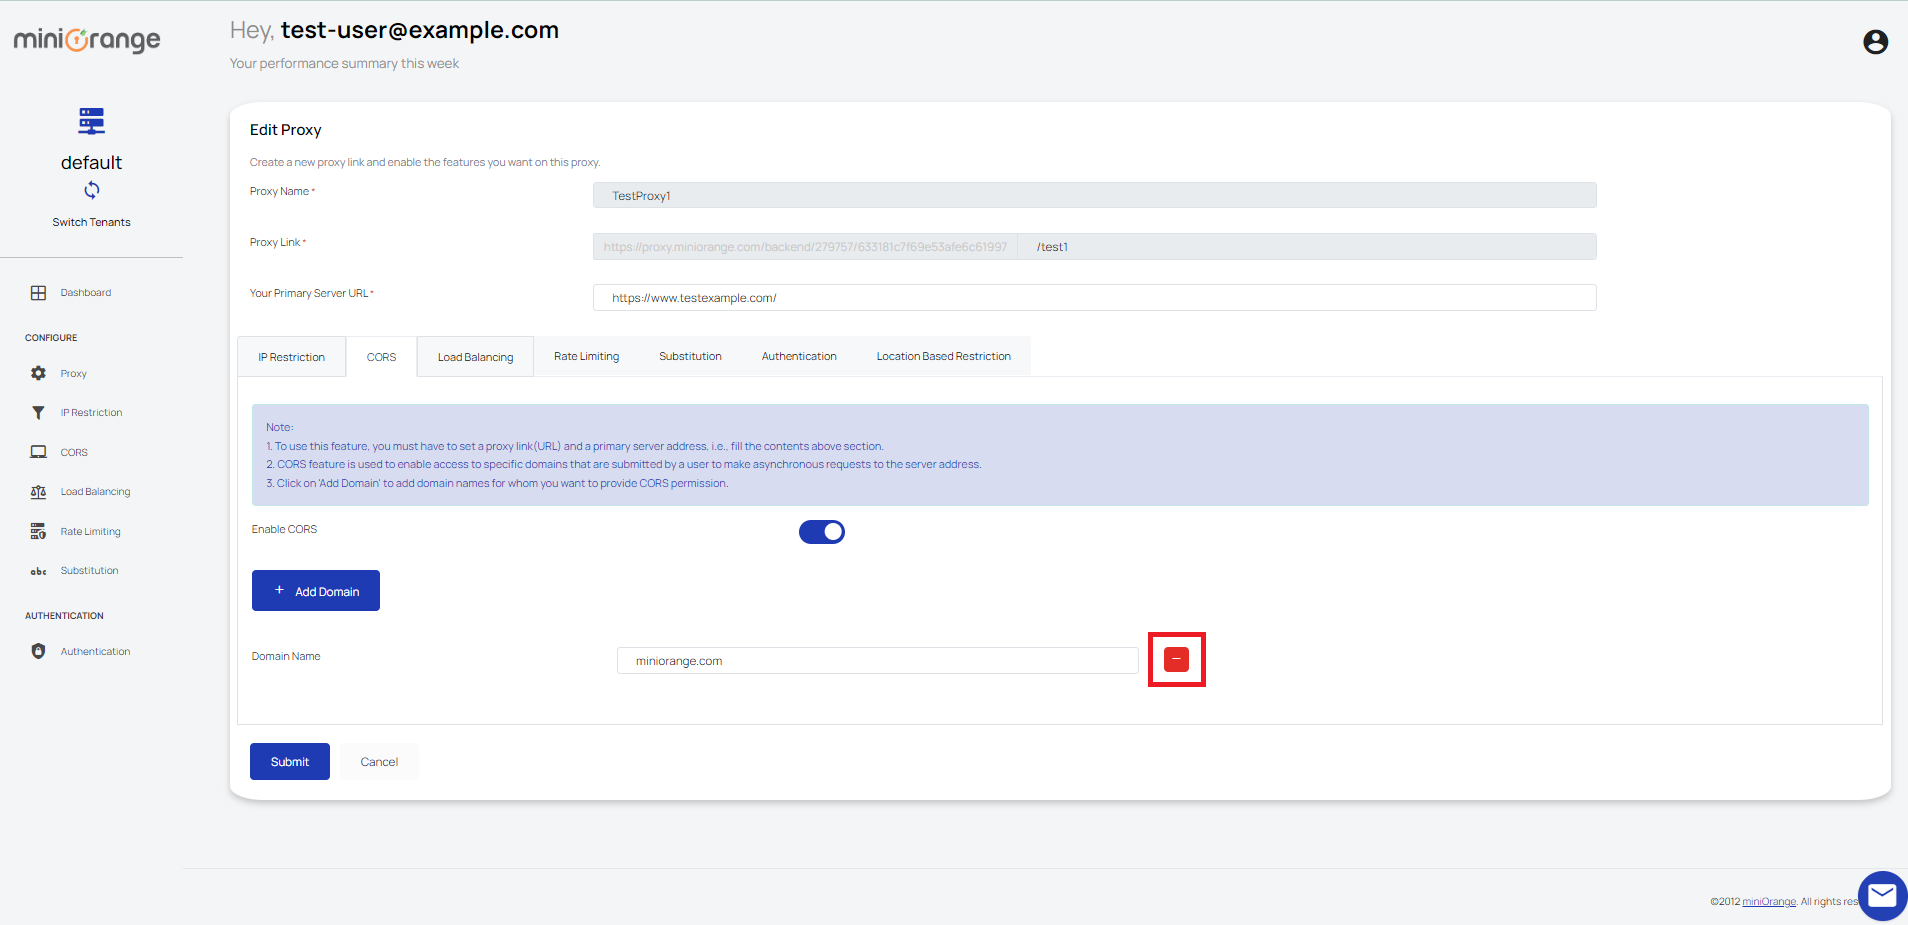Open Authentication sidebar link
Screen dimensions: 1908x925
[x=95, y=652]
